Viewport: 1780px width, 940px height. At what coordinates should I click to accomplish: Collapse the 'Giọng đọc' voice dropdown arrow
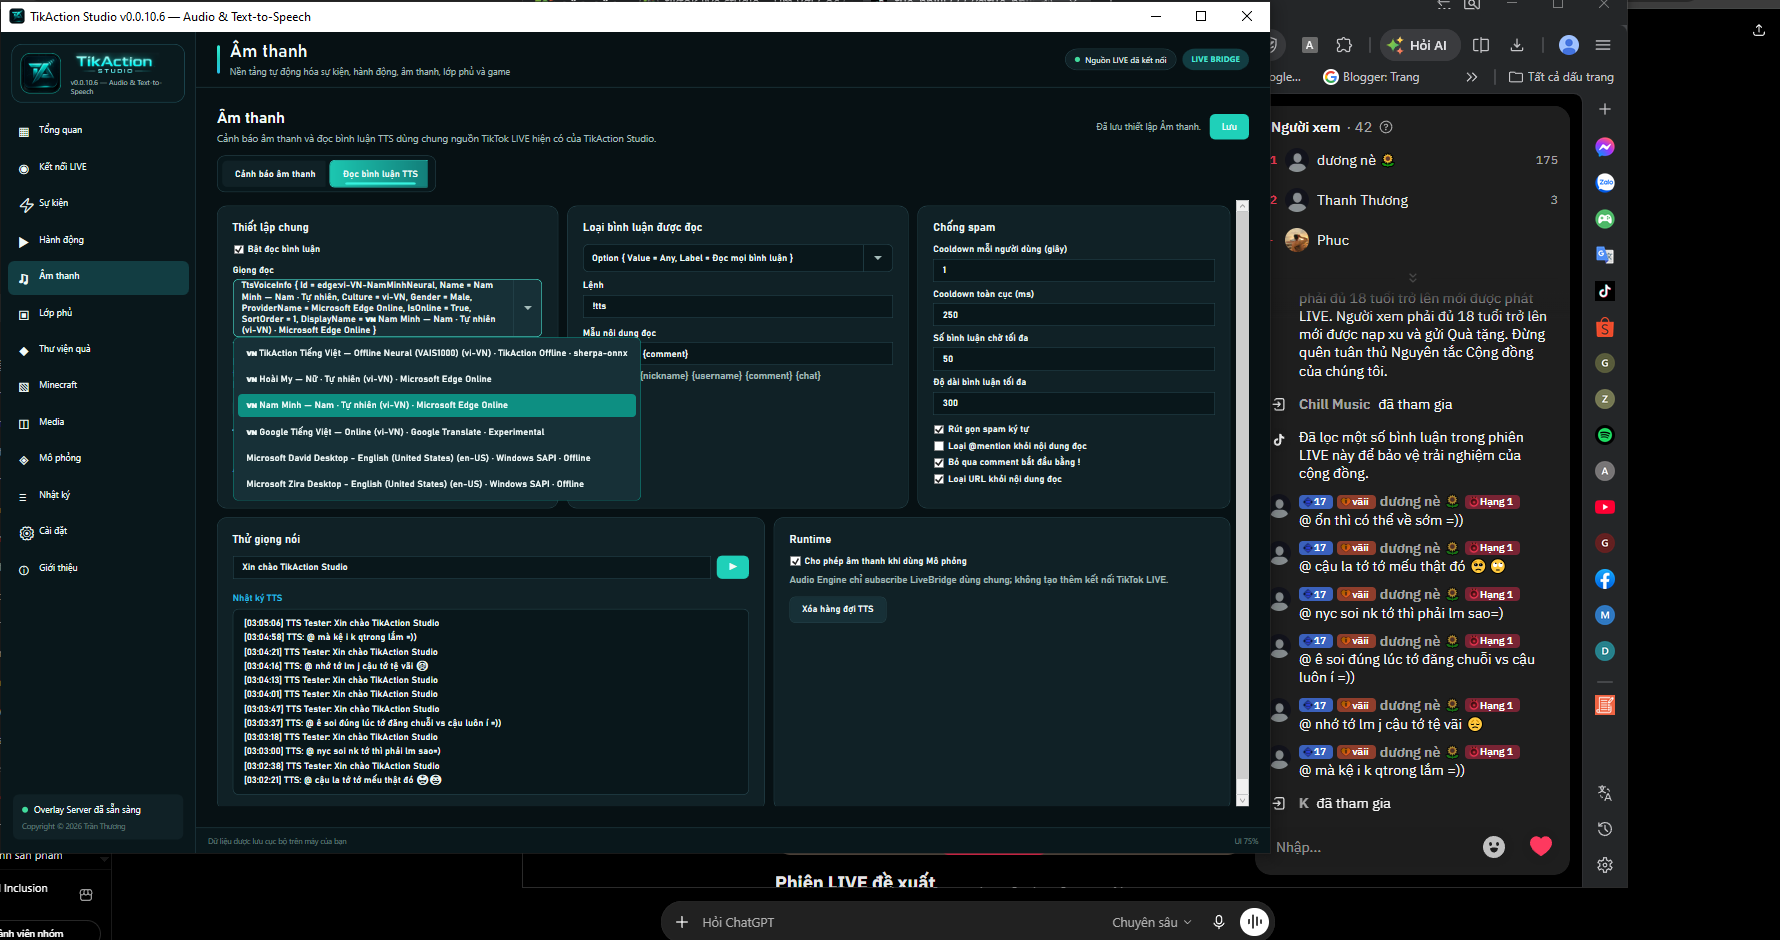528,308
